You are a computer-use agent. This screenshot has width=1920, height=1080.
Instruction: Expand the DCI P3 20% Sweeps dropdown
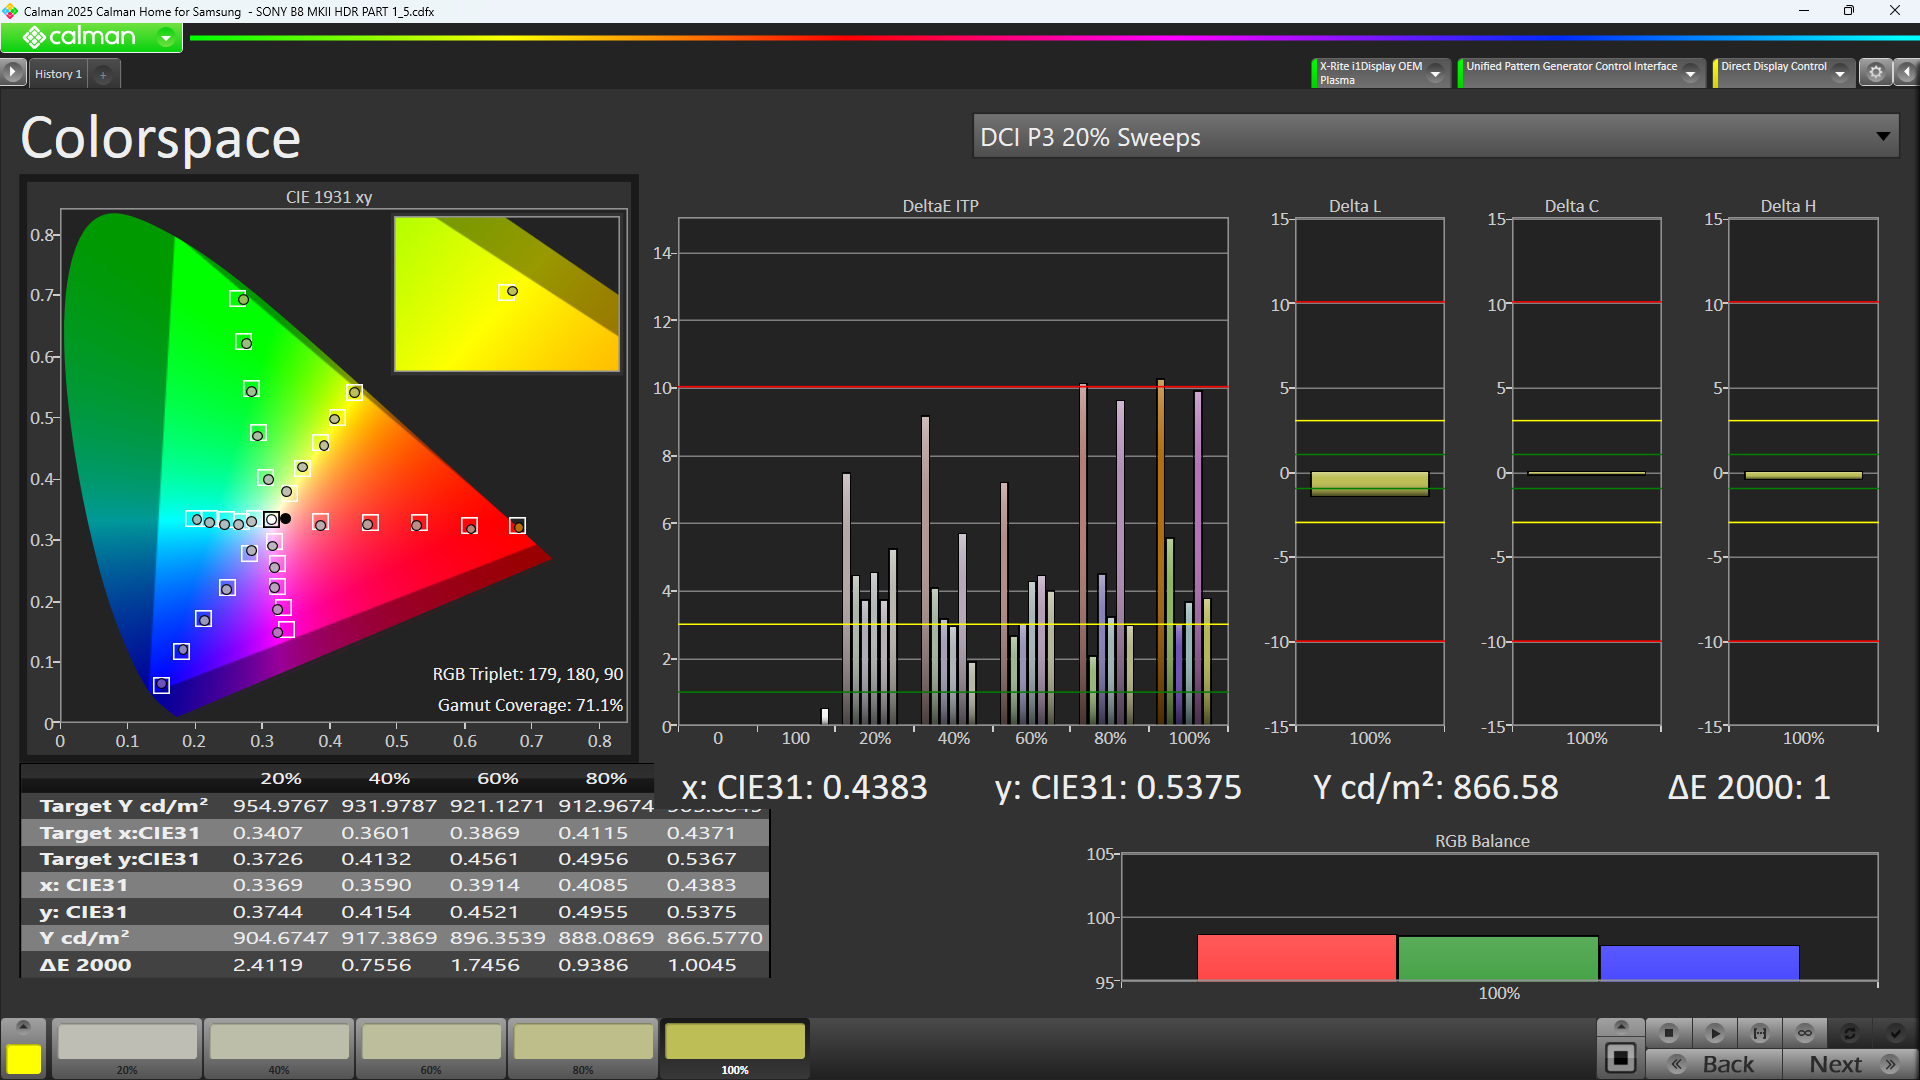[x=1882, y=137]
